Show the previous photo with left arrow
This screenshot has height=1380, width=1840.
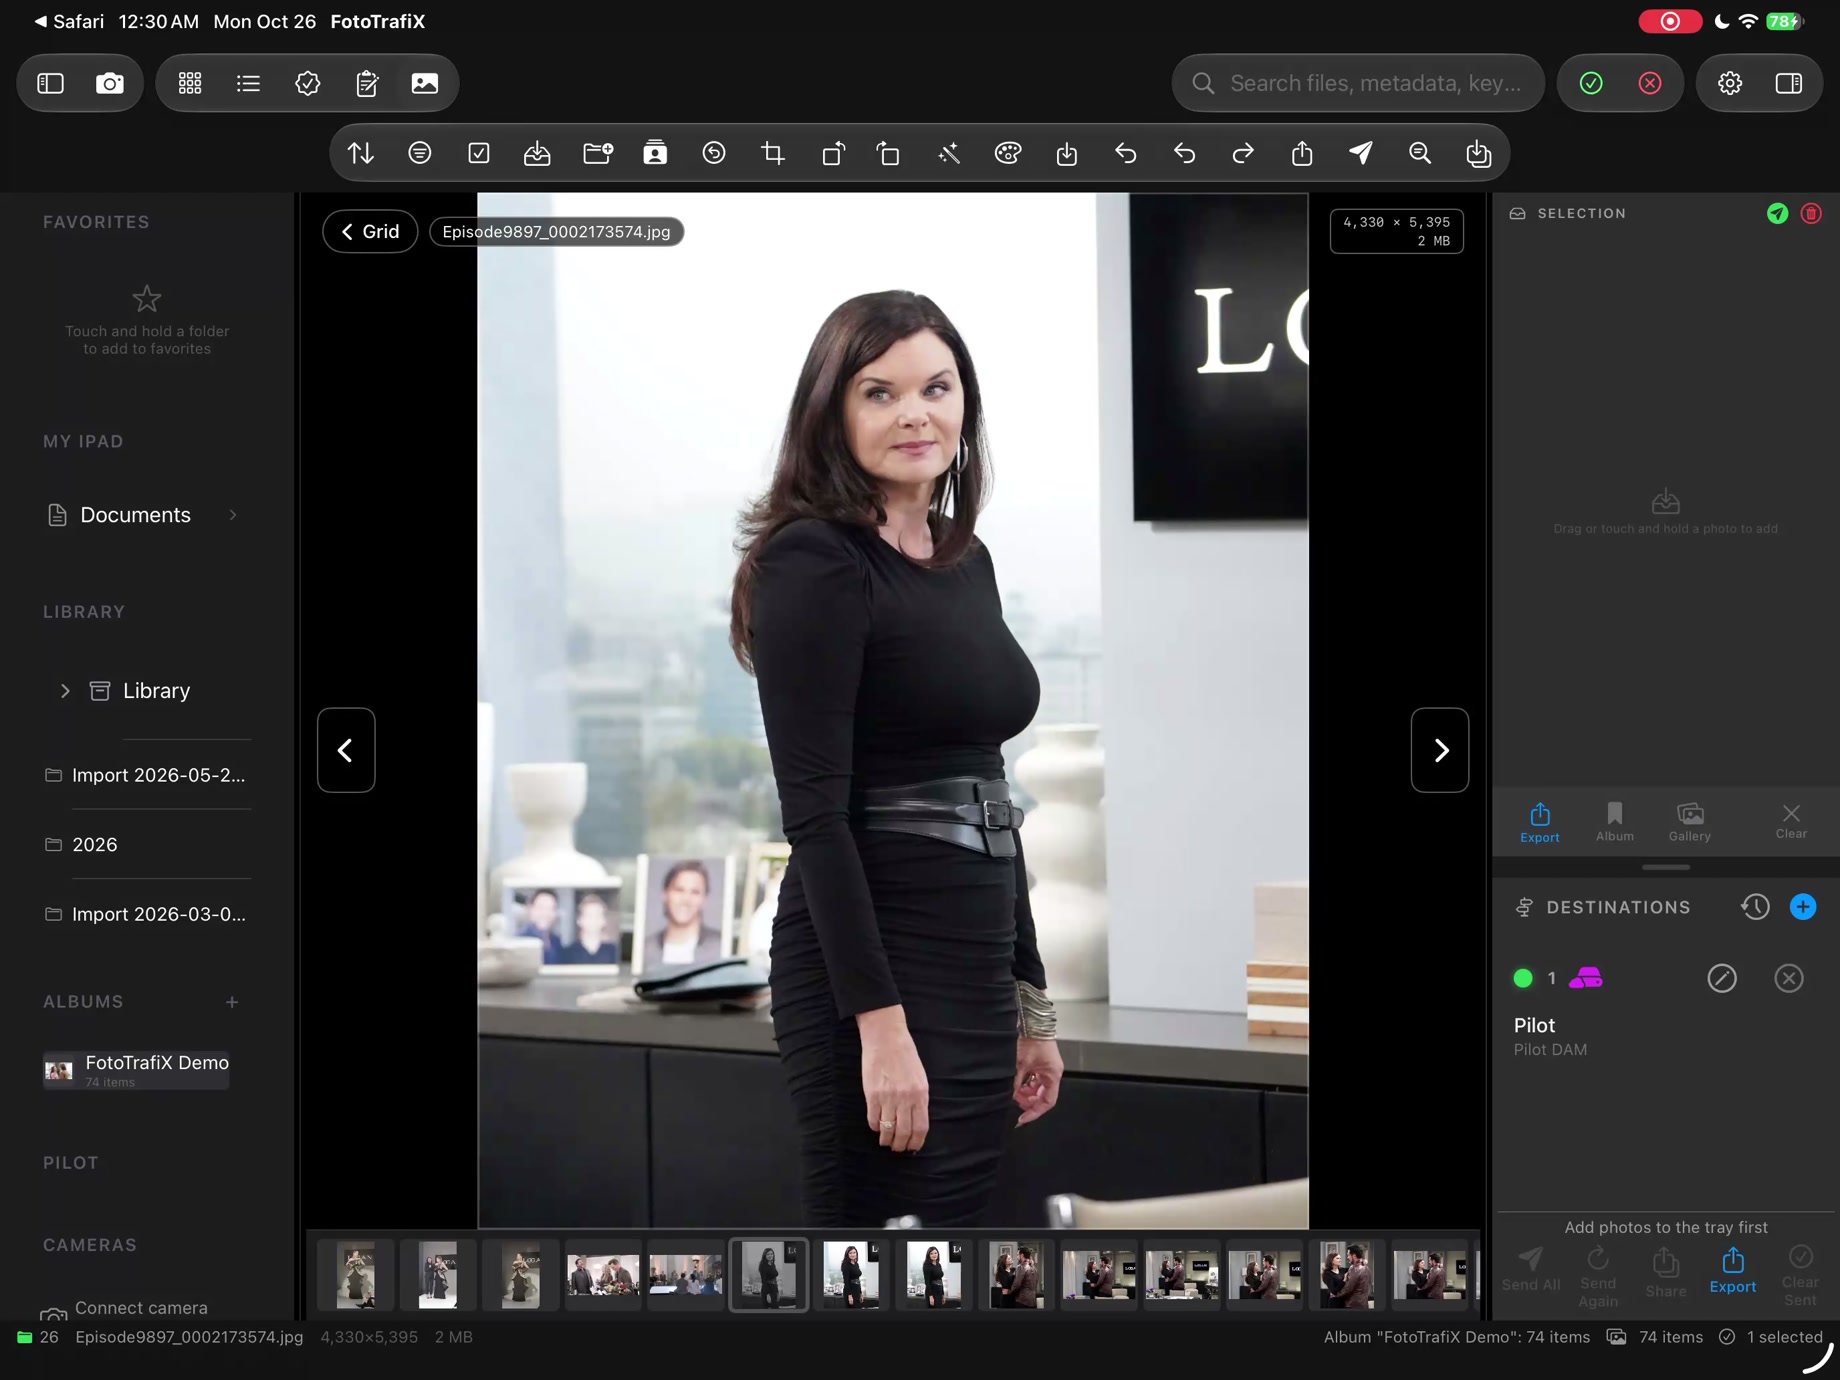coord(346,750)
